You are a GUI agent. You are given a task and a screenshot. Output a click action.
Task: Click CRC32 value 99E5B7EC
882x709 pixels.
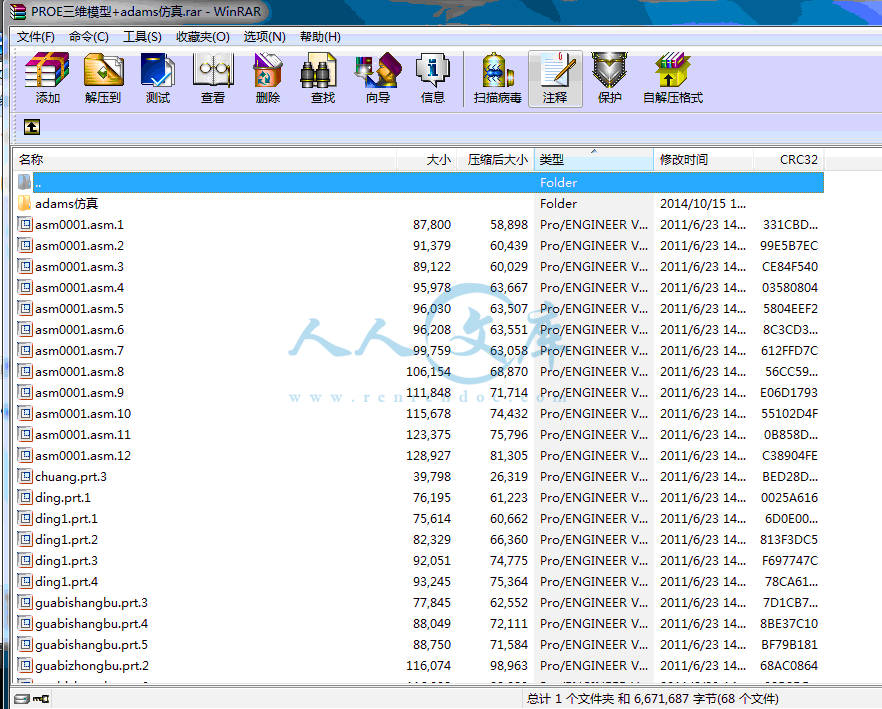coord(789,245)
